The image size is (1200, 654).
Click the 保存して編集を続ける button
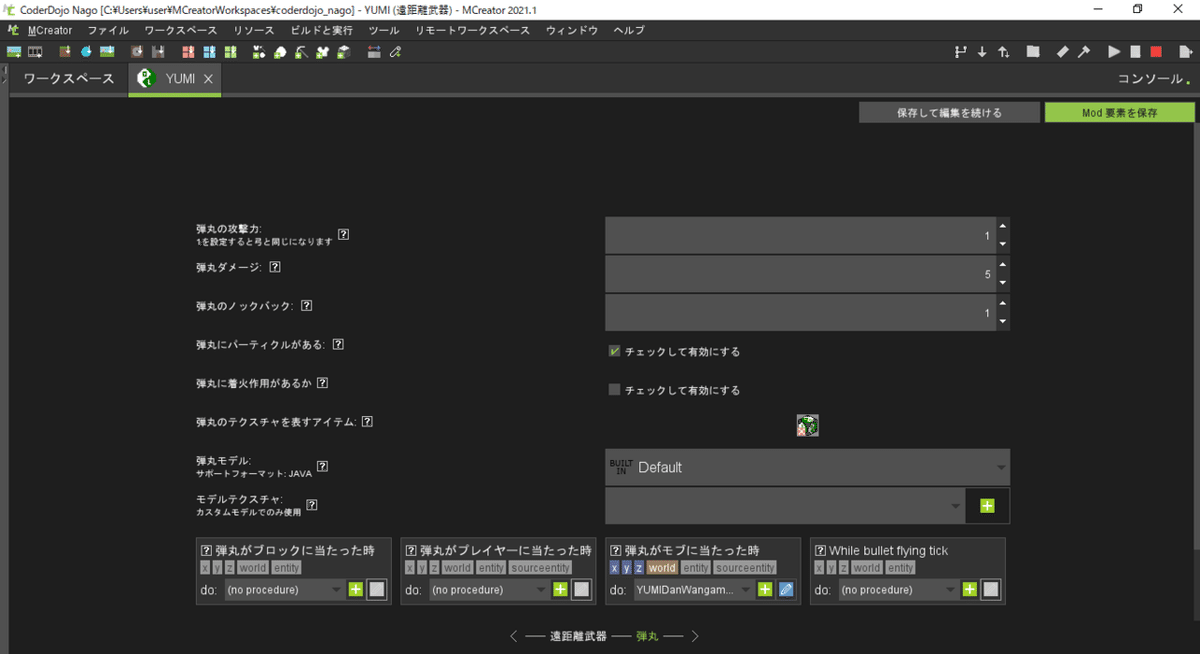[948, 111]
